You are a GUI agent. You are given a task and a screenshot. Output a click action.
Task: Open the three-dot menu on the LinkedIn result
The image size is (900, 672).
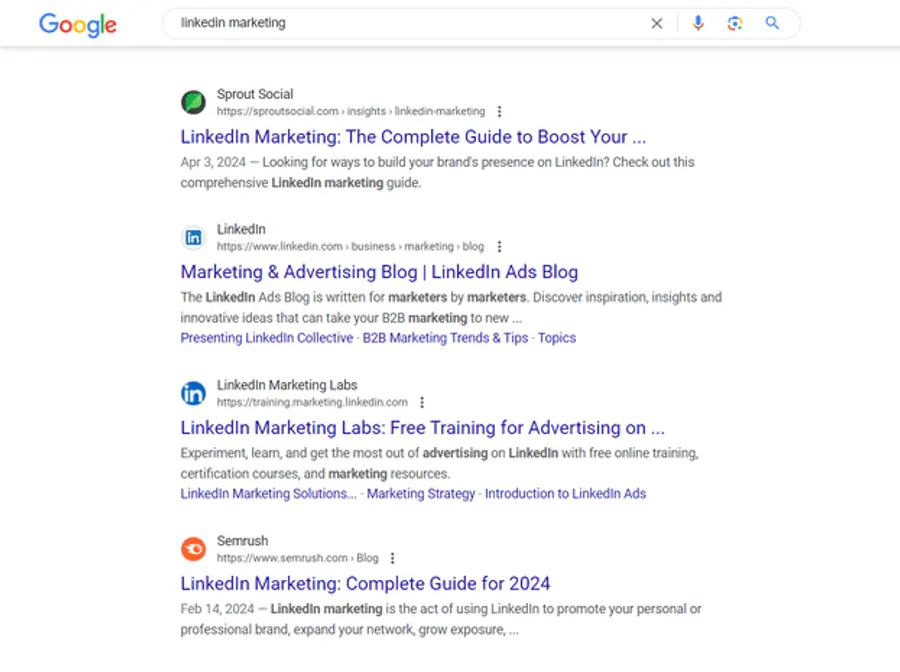point(499,246)
